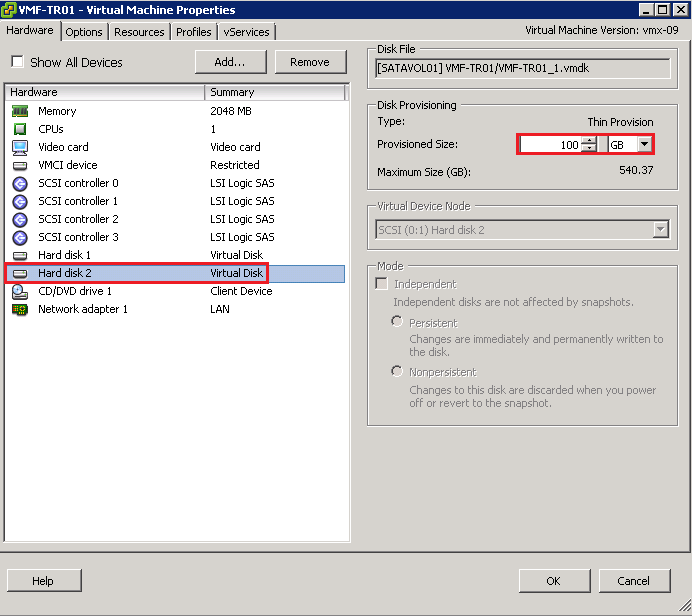
Task: Click the CD/DVD drive 1 icon
Action: (x=20, y=291)
